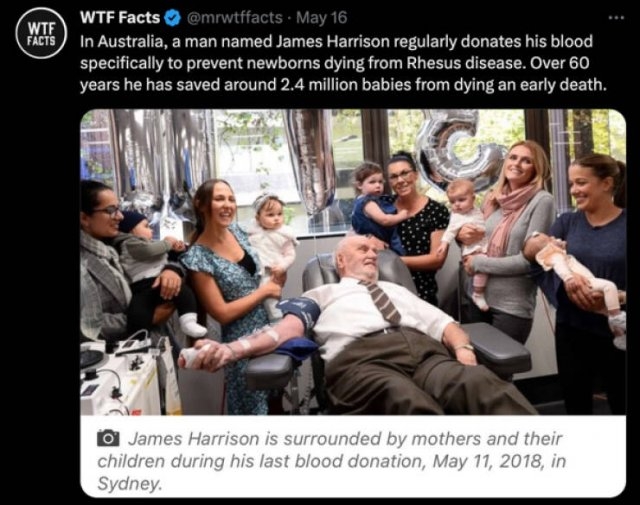Click the tweet text about James Harrison

pyautogui.click(x=340, y=62)
